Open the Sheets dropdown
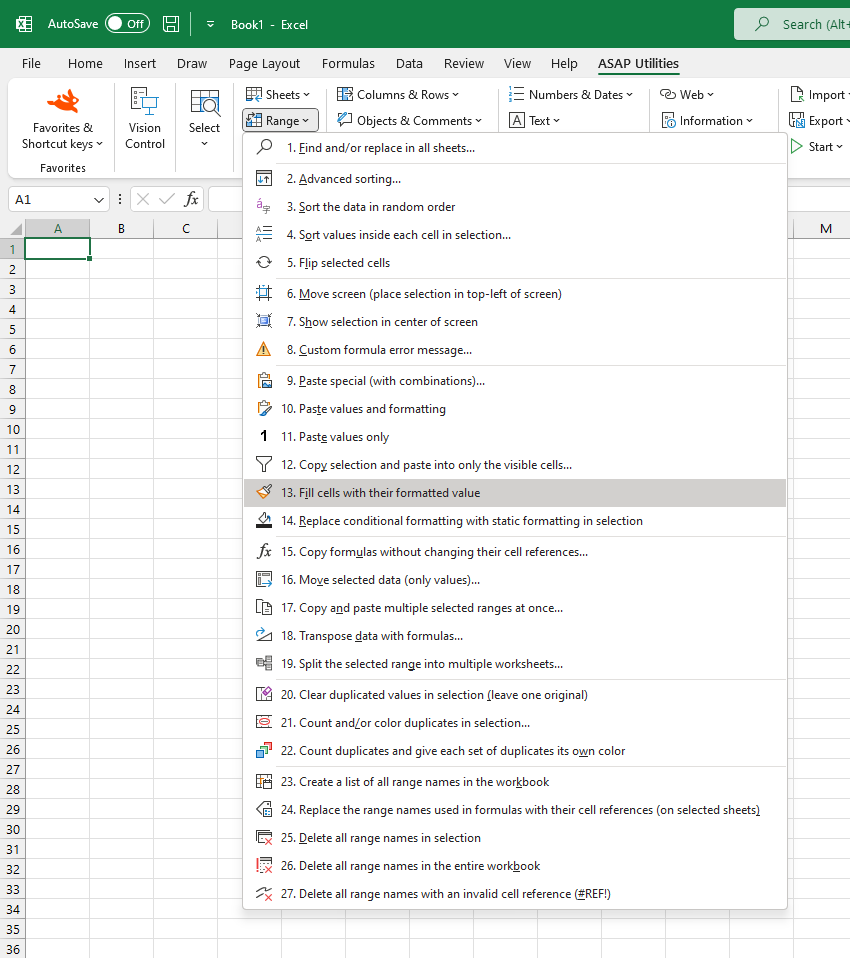The width and height of the screenshot is (850, 958). pos(278,95)
